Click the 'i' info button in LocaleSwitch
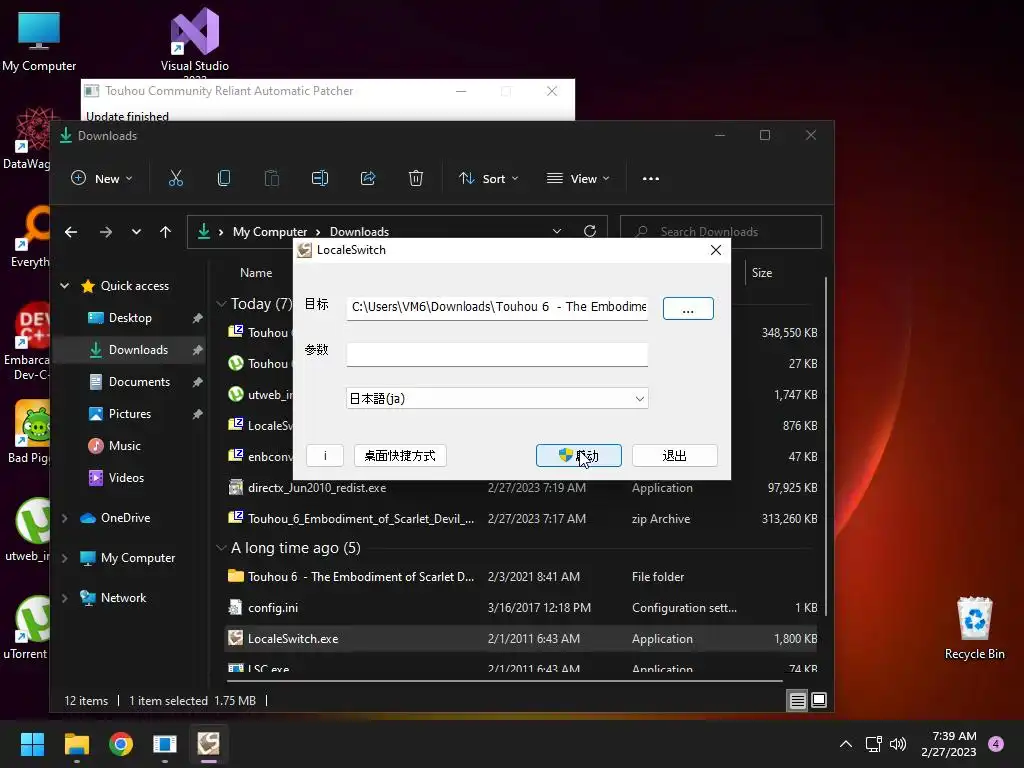 [325, 456]
